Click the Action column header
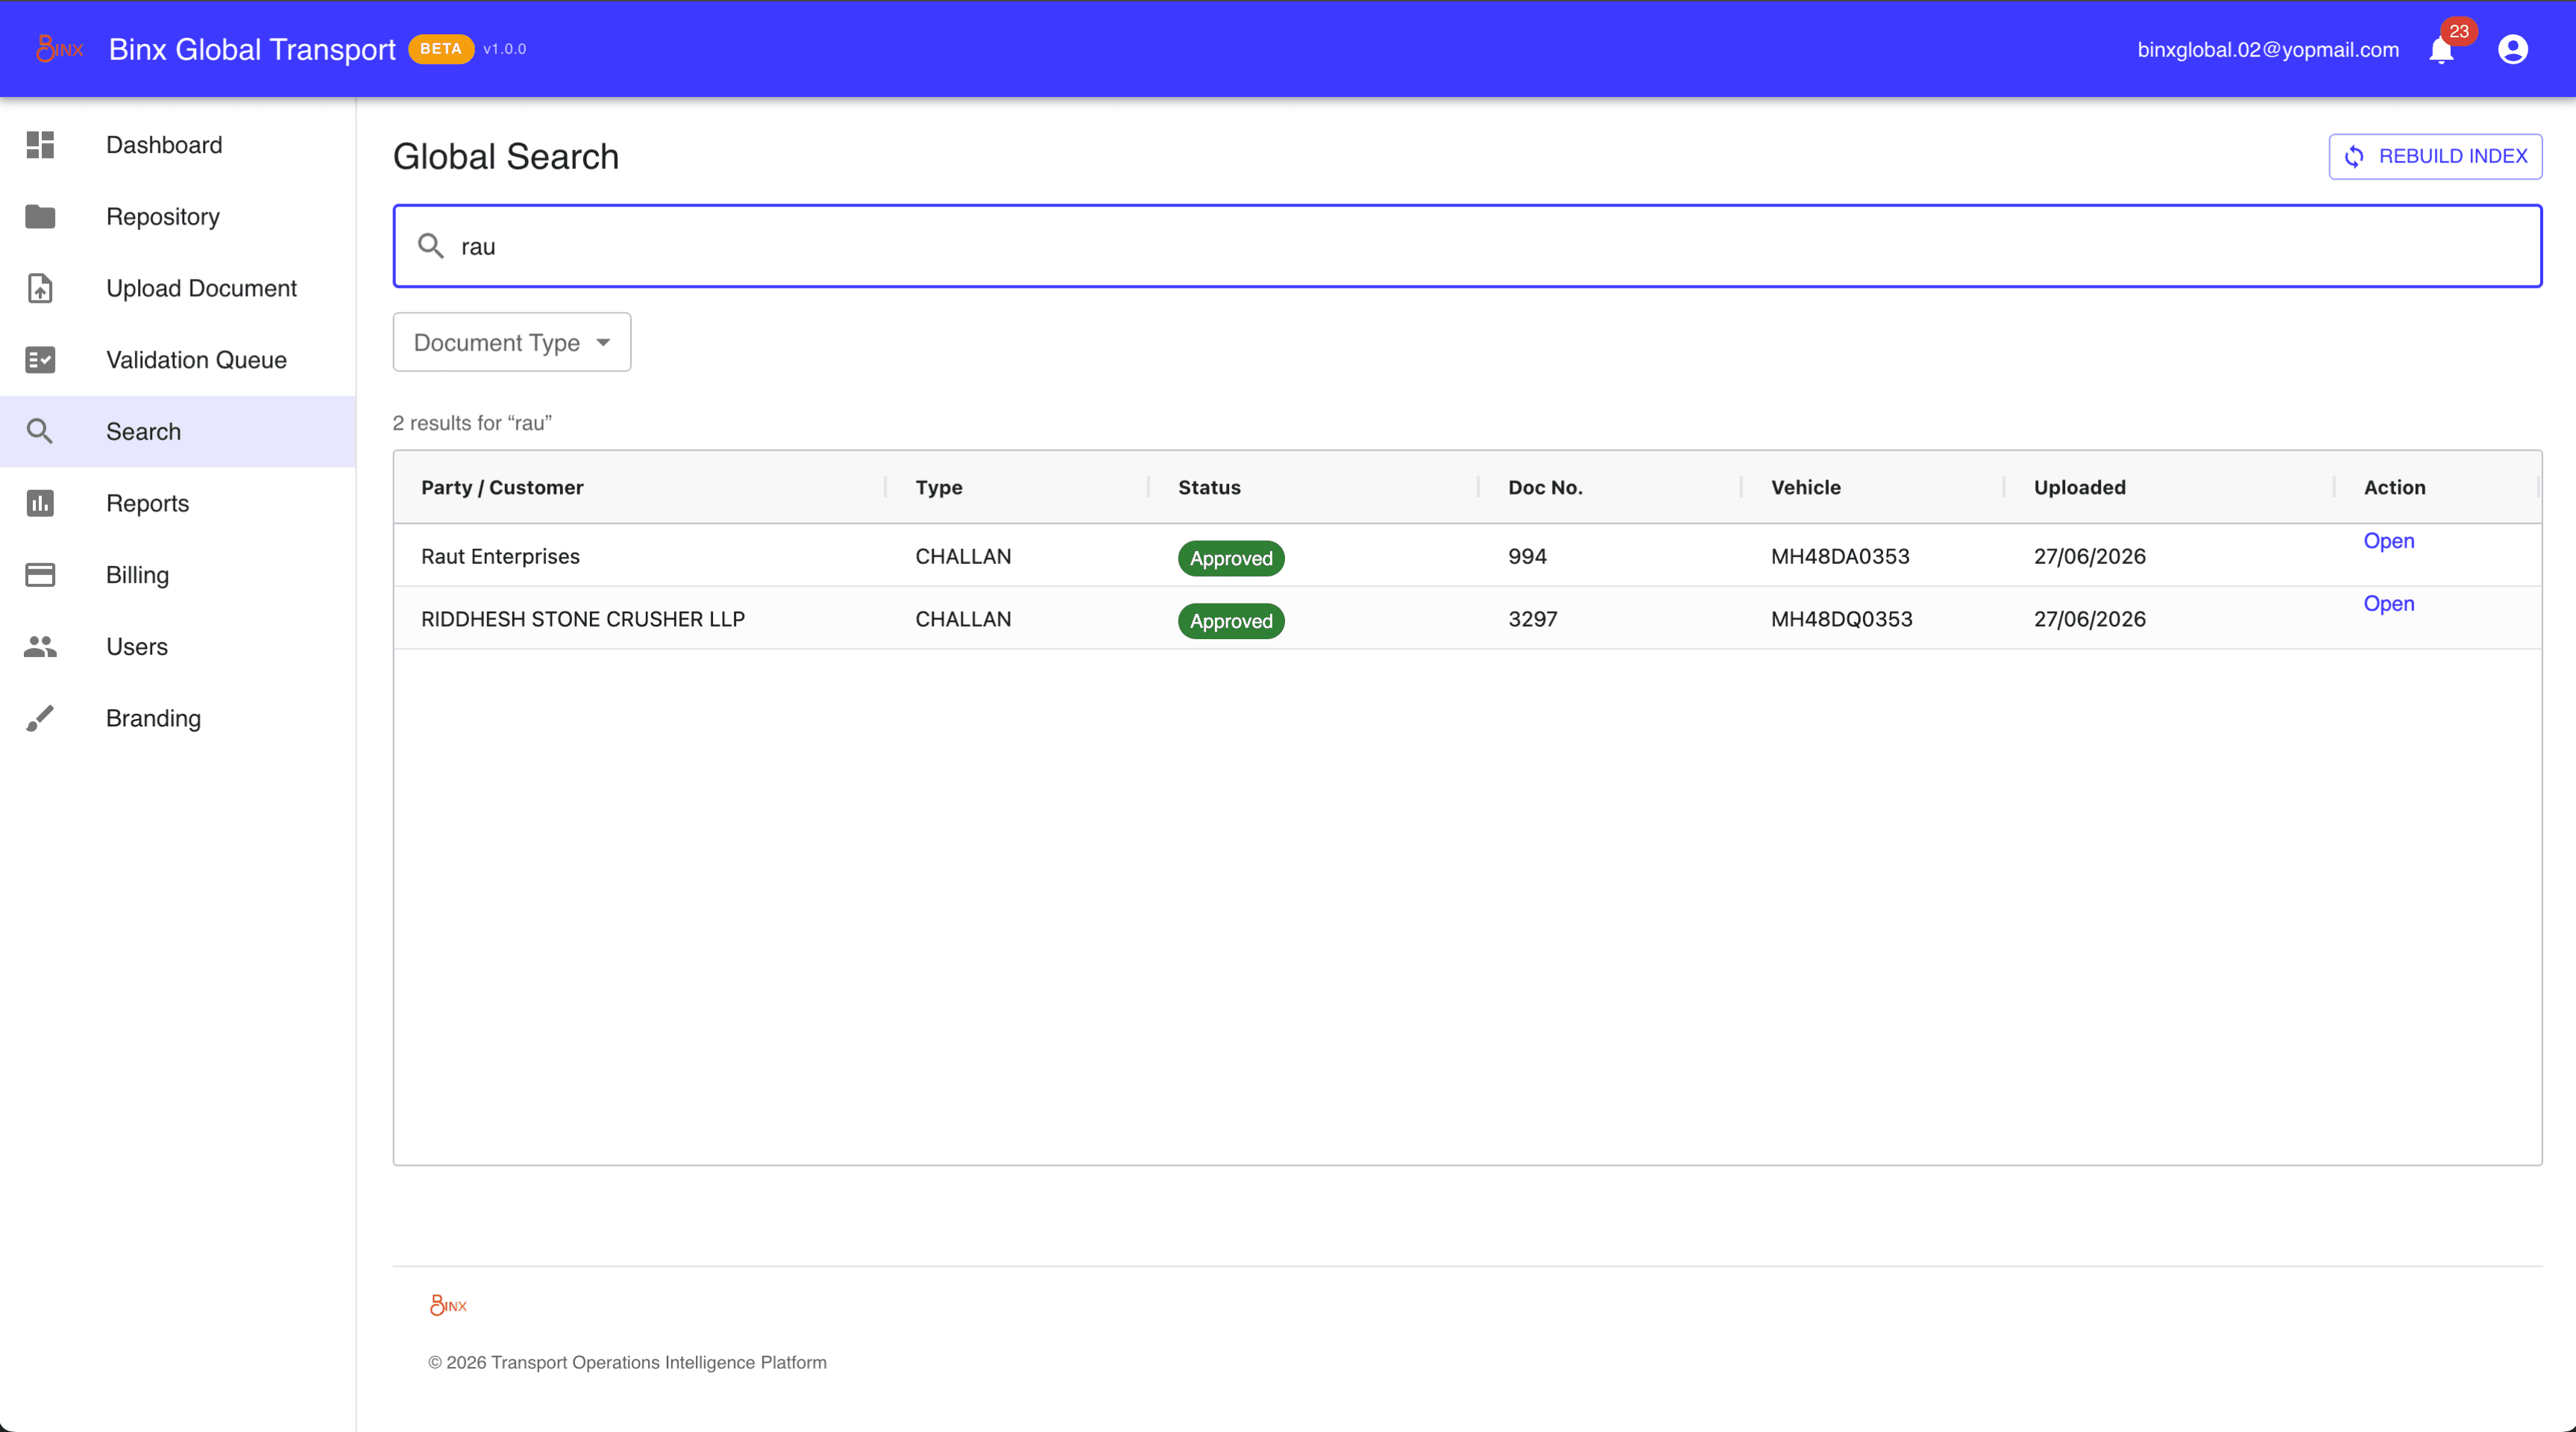This screenshot has width=2576, height=1432. pos(2394,487)
